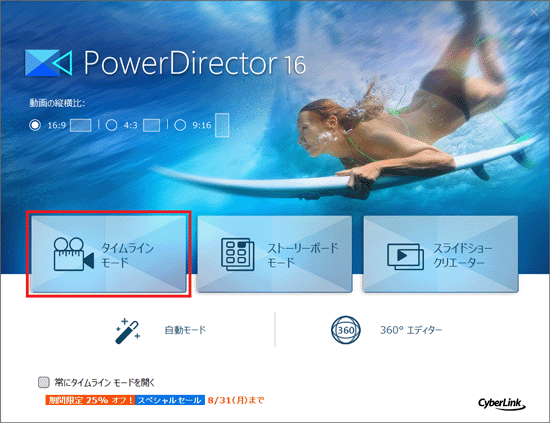Image resolution: width=550 pixels, height=423 pixels.
Task: Click the タイムライン モード button label
Action: coord(128,255)
